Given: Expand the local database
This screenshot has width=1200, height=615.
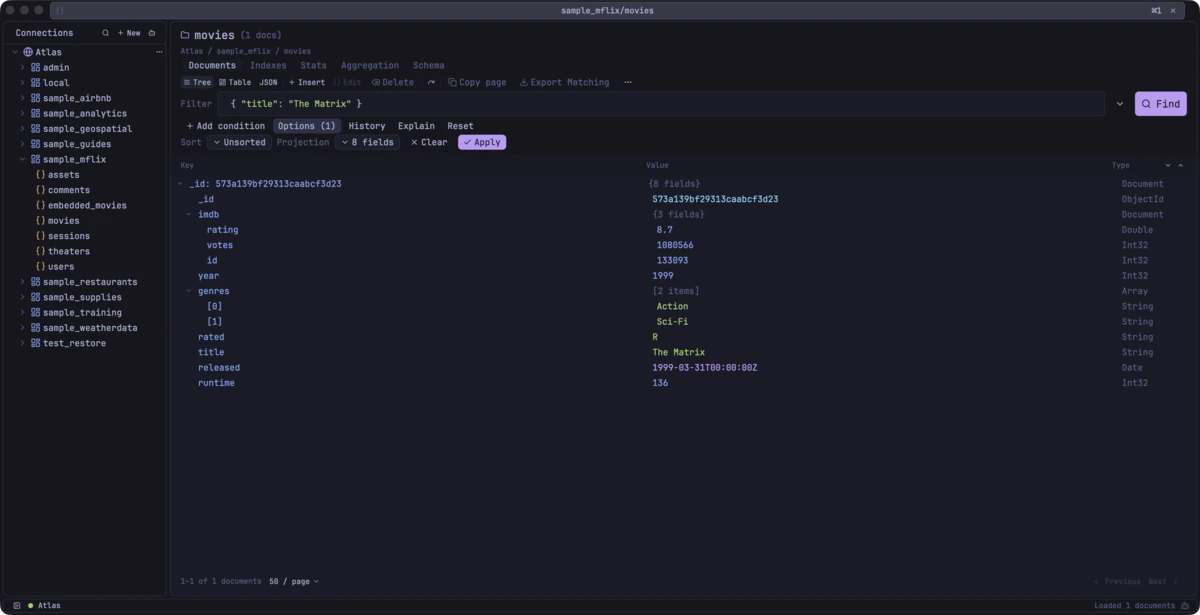Looking at the screenshot, I should (x=22, y=83).
